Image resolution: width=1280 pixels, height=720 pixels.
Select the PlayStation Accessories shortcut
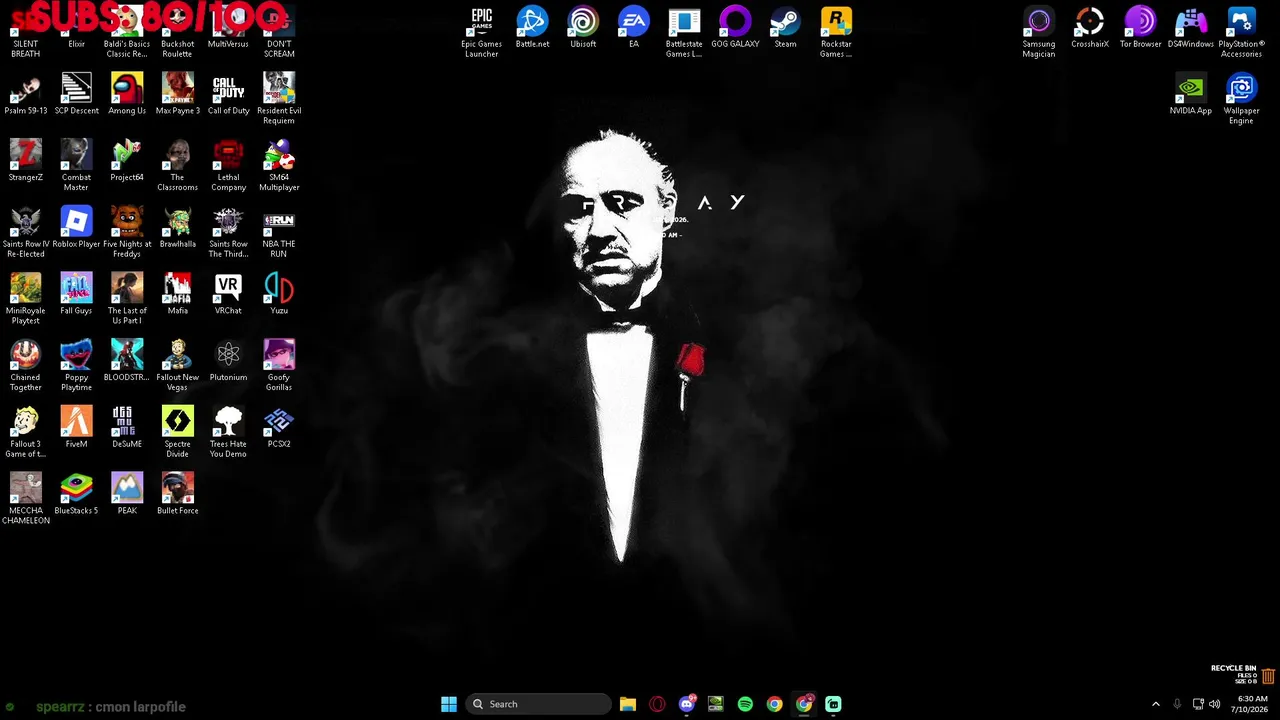coord(1241,32)
